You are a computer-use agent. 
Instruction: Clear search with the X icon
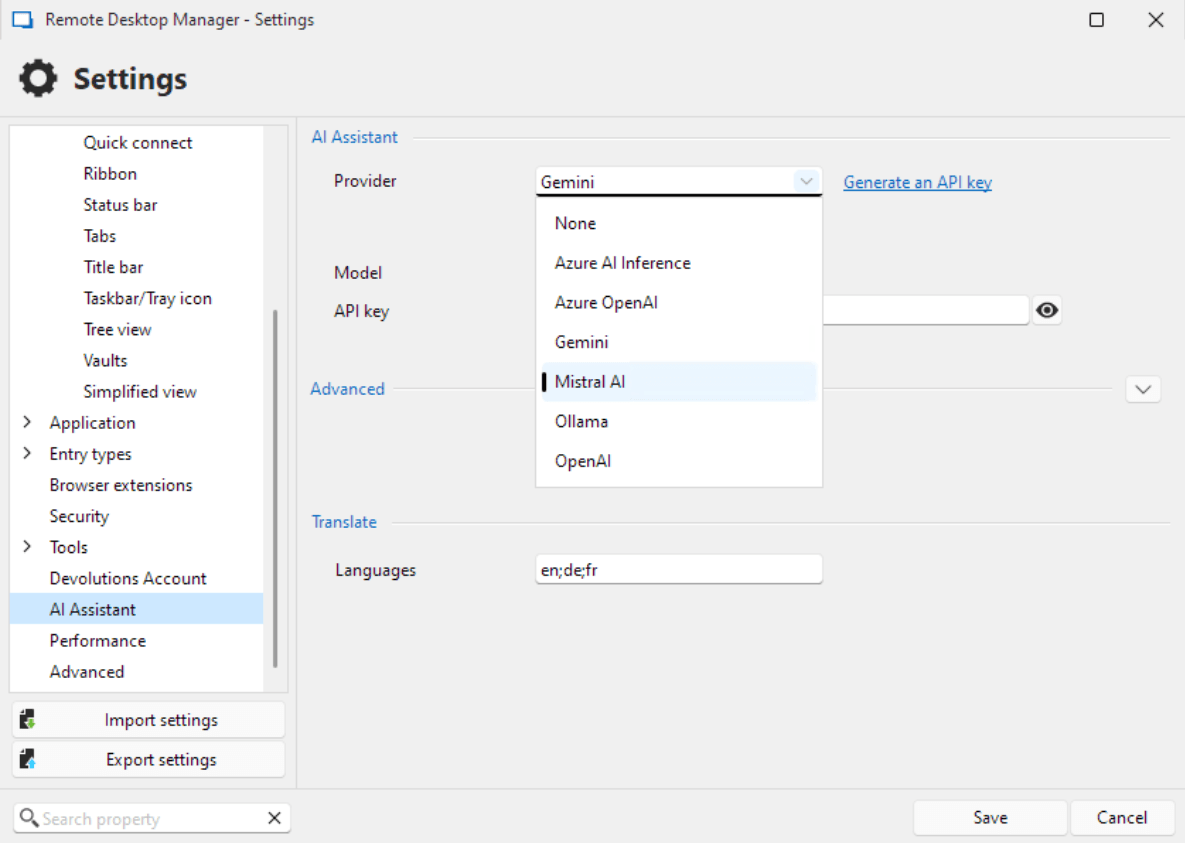[274, 818]
